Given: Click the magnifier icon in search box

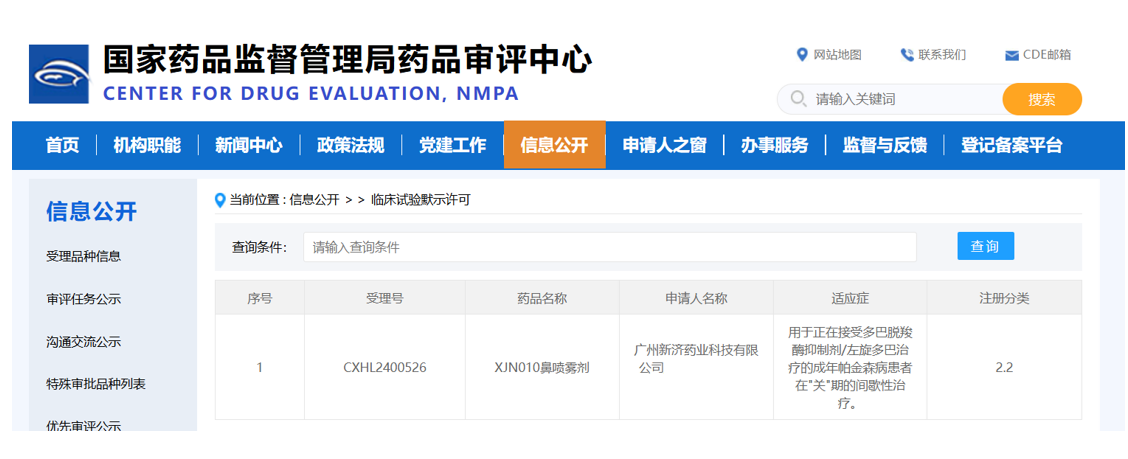Looking at the screenshot, I should tap(799, 99).
